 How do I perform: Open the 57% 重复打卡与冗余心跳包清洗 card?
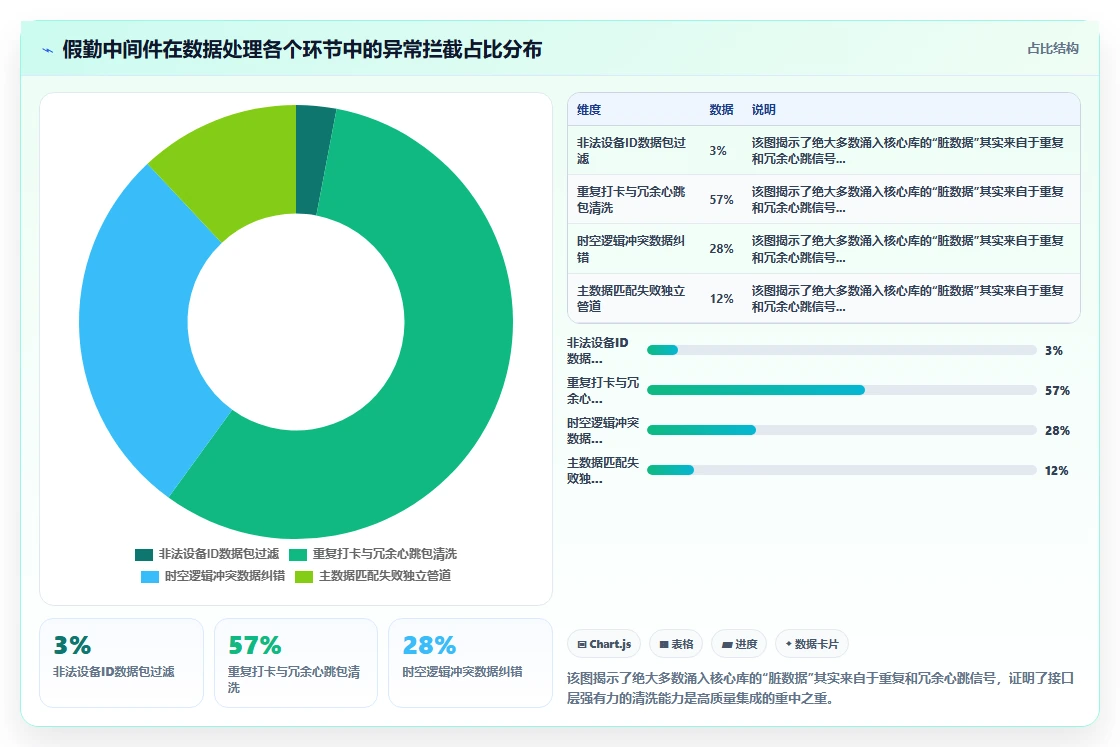coord(296,663)
